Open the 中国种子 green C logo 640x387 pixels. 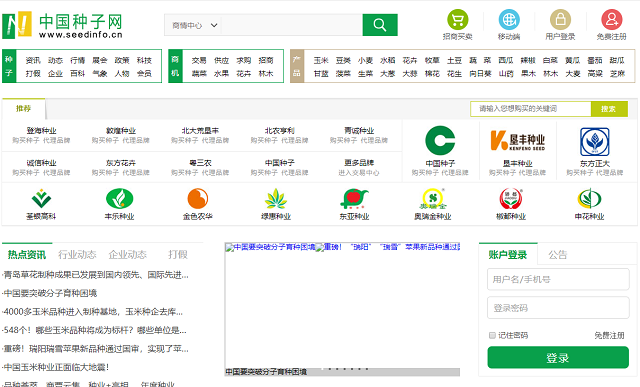pyautogui.click(x=440, y=140)
